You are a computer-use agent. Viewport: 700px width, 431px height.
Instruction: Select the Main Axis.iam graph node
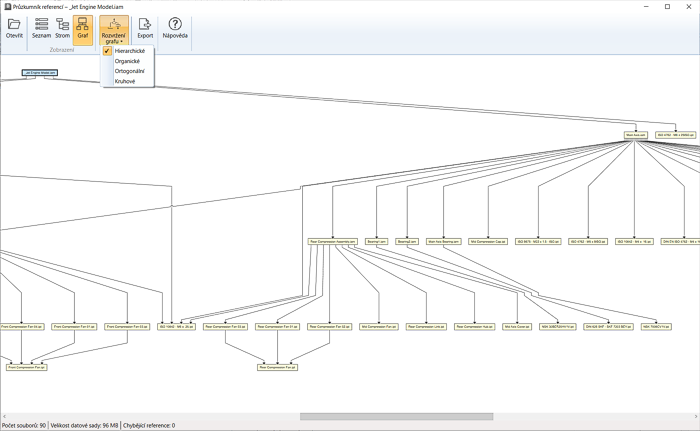tap(637, 134)
